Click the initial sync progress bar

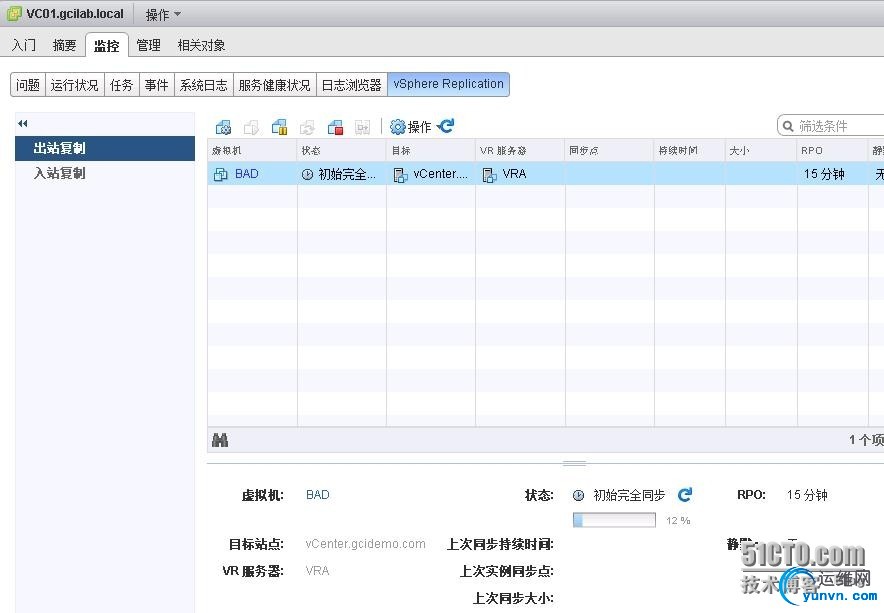click(615, 520)
